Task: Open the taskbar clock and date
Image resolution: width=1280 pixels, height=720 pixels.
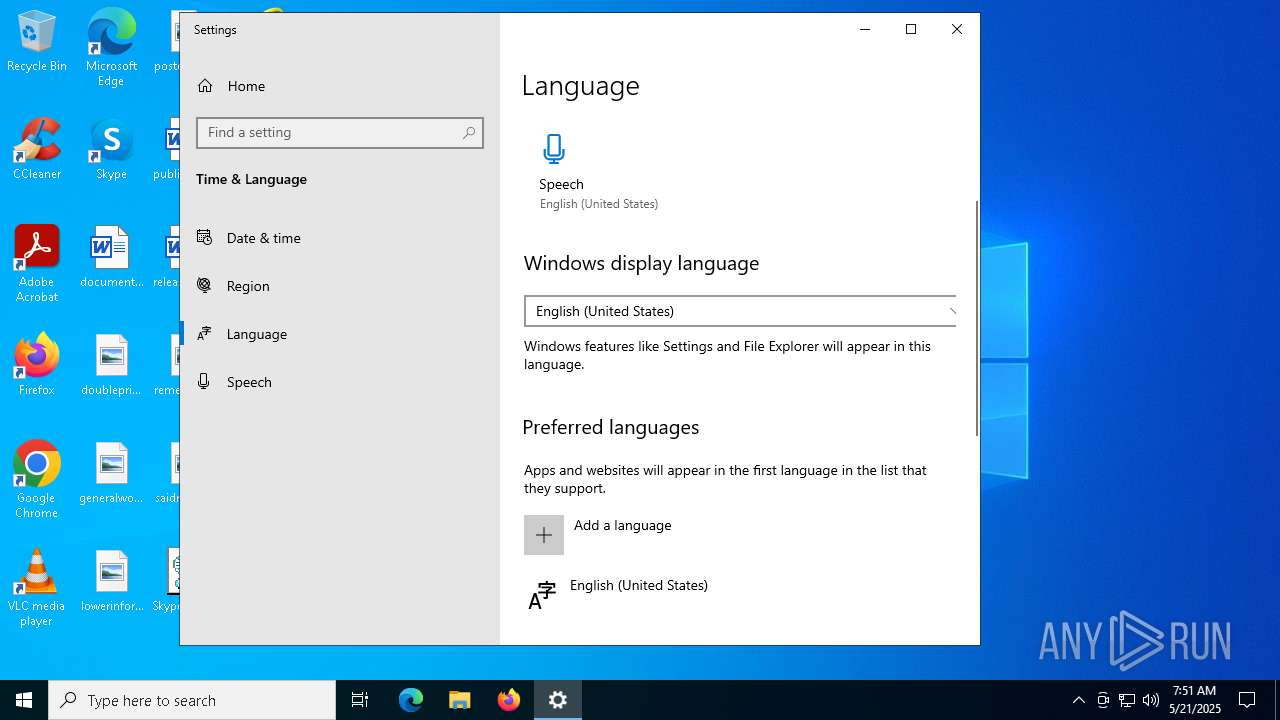Action: tap(1195, 700)
